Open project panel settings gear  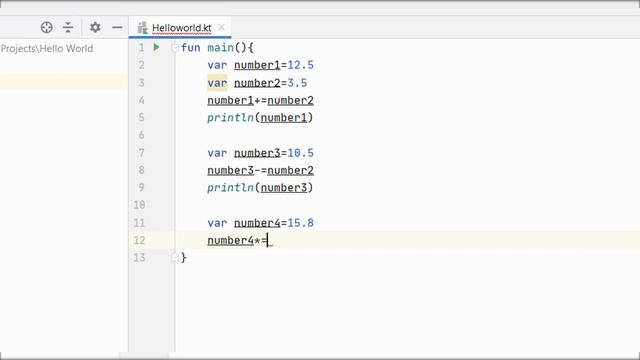[95, 27]
